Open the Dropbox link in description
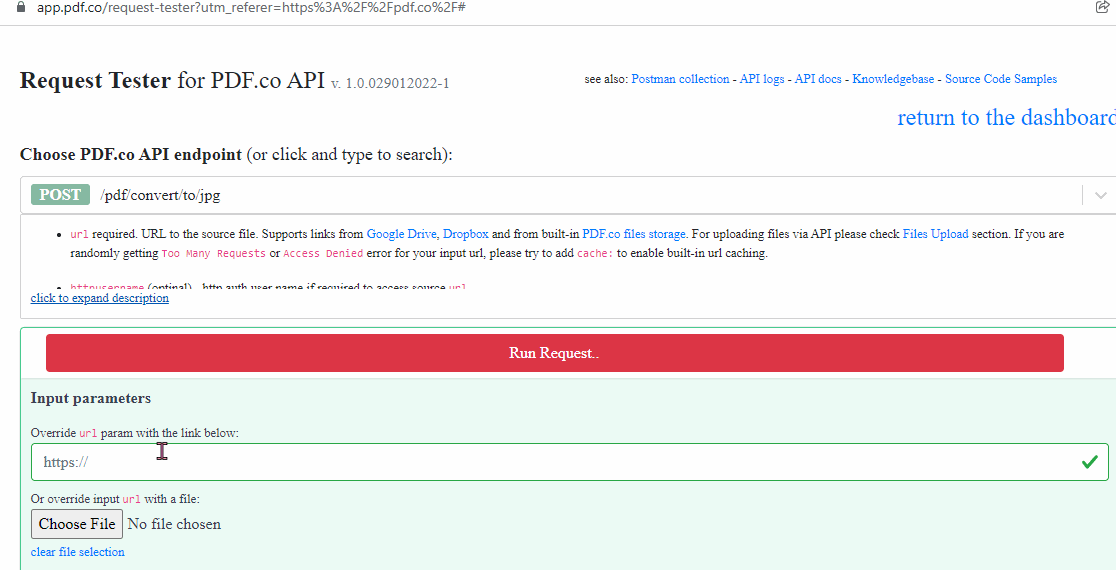This screenshot has height=570, width=1116. click(x=465, y=233)
